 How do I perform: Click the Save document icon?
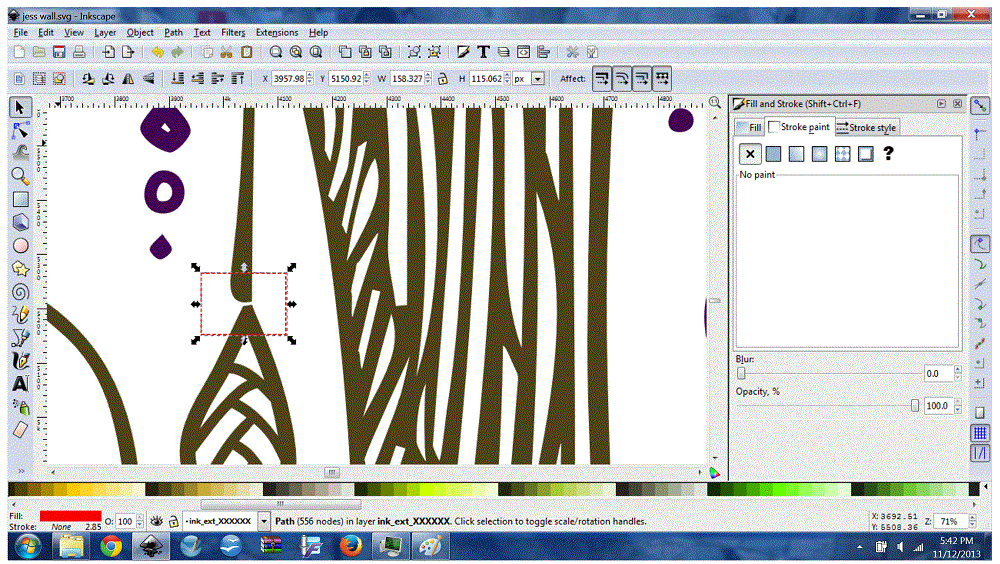59,52
